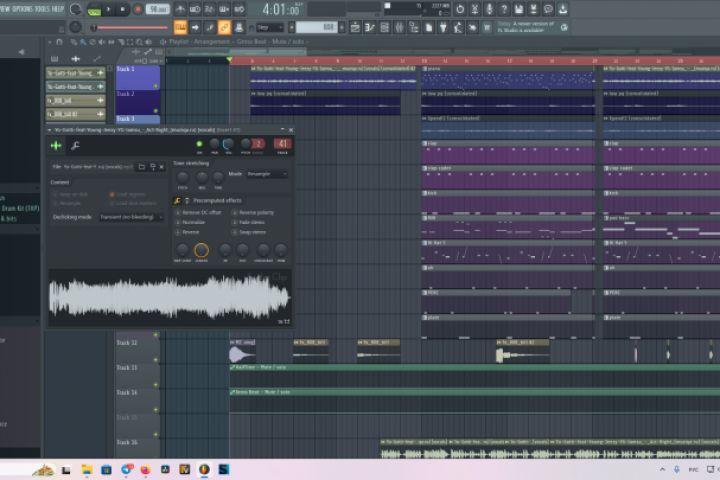
Task: Click the help question mark icon
Action: pyautogui.click(x=504, y=9)
